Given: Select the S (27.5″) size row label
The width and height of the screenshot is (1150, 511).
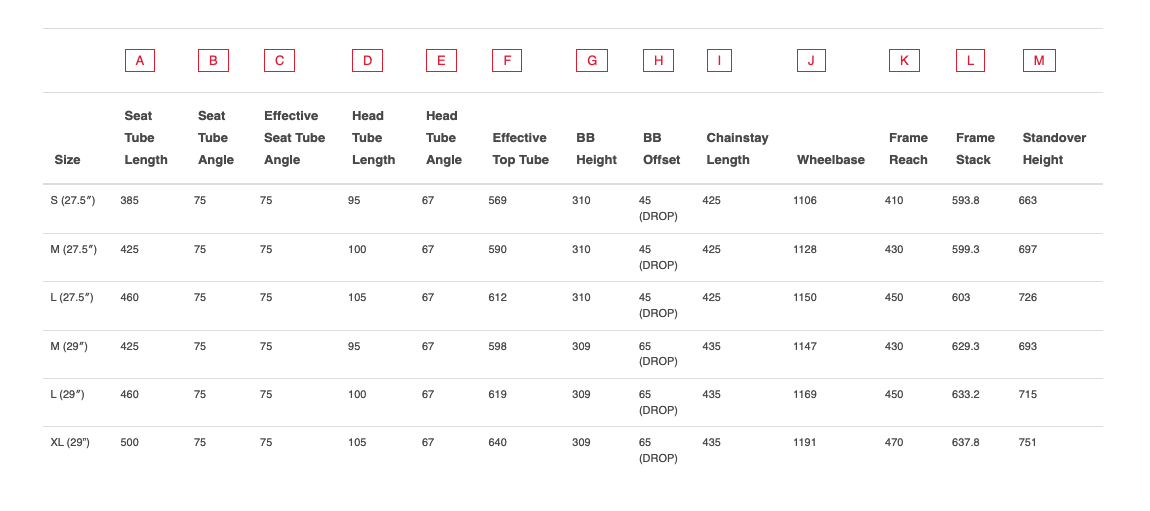Looking at the screenshot, I should click(x=73, y=200).
